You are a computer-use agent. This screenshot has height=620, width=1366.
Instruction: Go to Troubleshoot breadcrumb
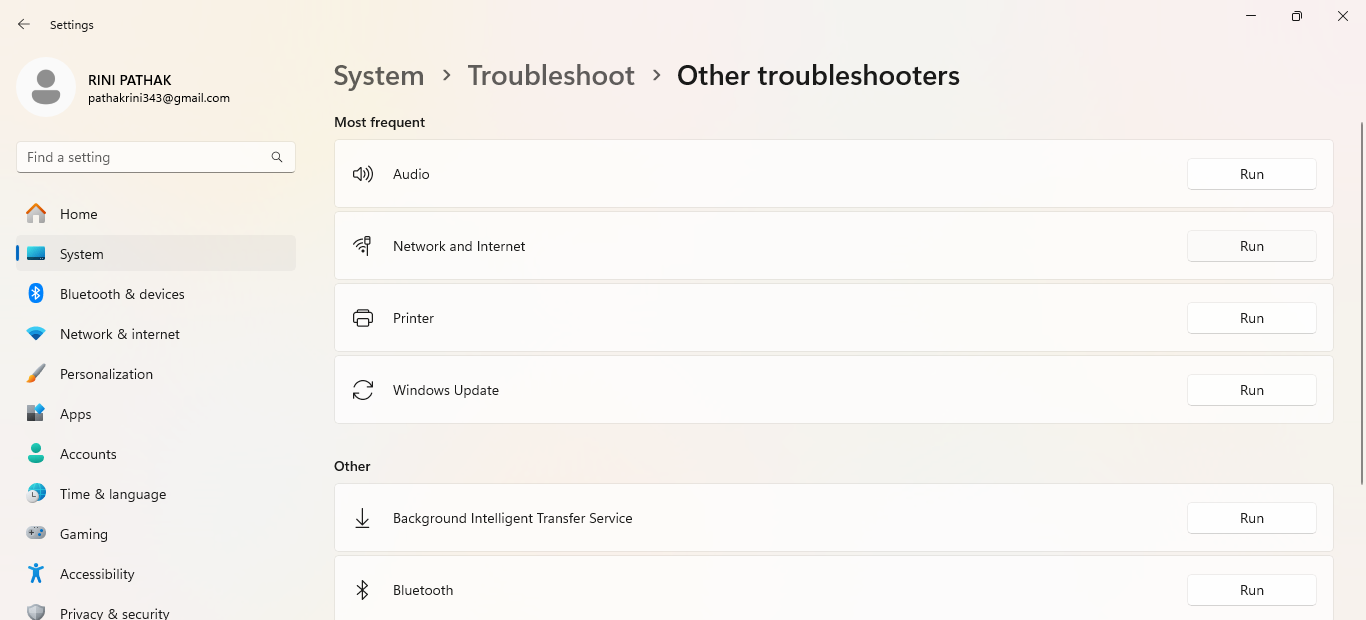point(551,76)
